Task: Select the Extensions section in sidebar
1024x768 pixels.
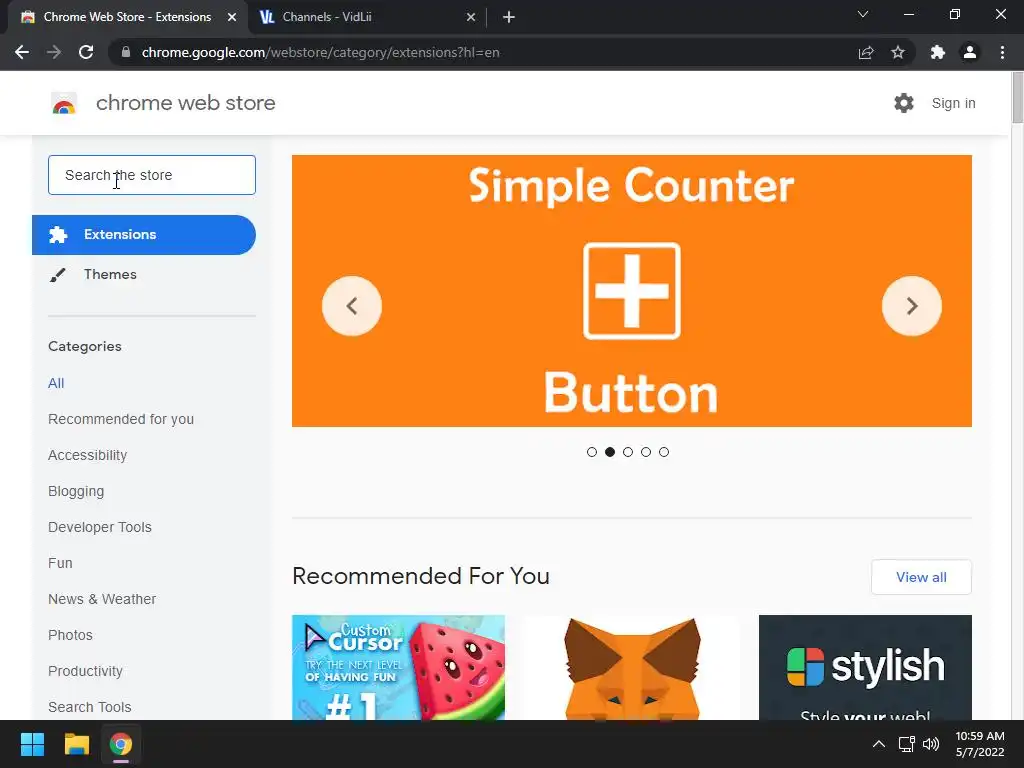Action: pyautogui.click(x=144, y=234)
